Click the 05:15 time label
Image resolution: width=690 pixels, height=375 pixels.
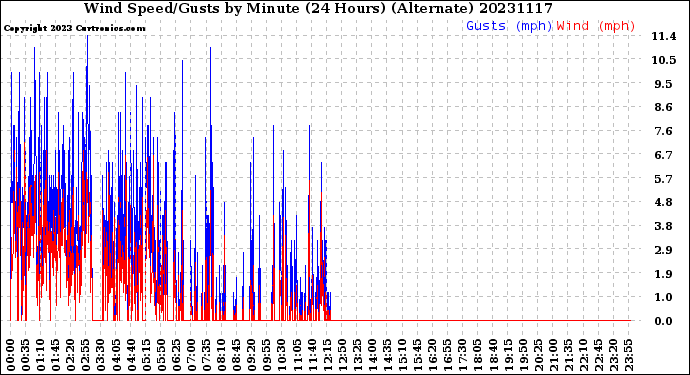coord(146,356)
